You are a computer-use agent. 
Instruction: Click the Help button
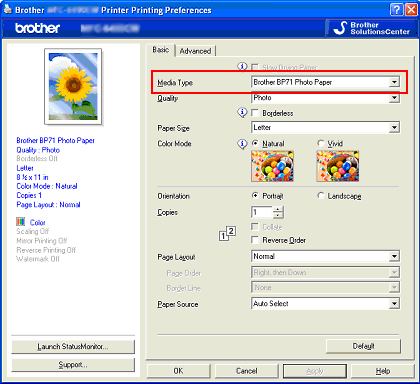point(383,371)
